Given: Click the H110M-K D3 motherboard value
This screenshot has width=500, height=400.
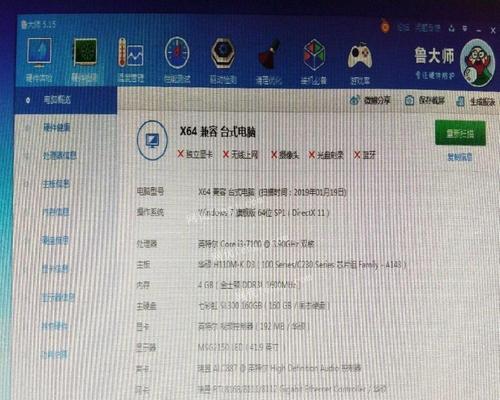Looking at the screenshot, I should point(302,265).
